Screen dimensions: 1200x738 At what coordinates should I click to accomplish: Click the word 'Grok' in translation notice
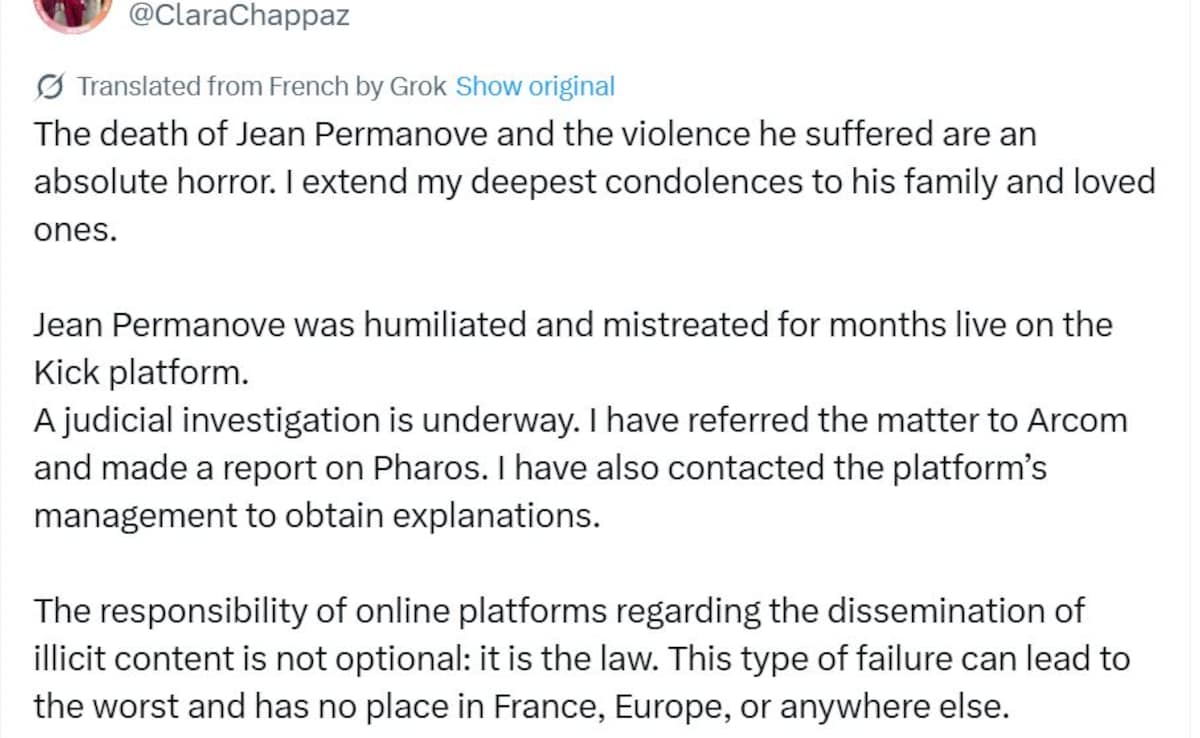pos(418,87)
